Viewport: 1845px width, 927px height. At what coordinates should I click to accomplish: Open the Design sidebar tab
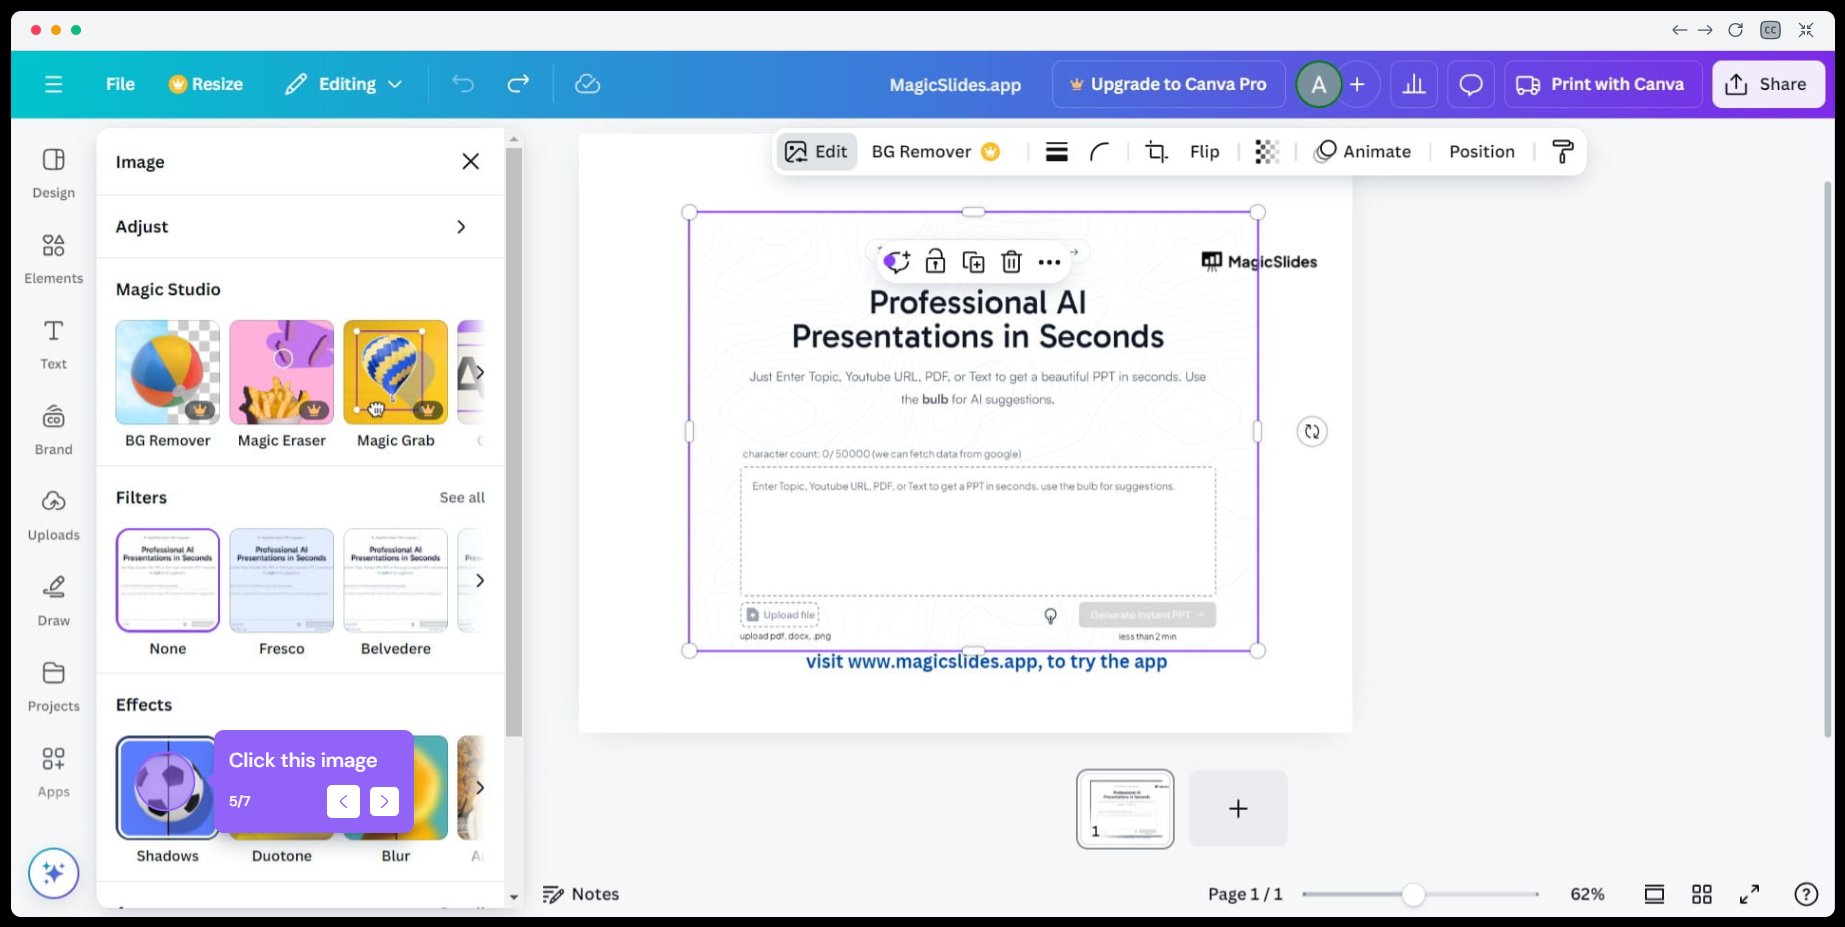(x=54, y=173)
